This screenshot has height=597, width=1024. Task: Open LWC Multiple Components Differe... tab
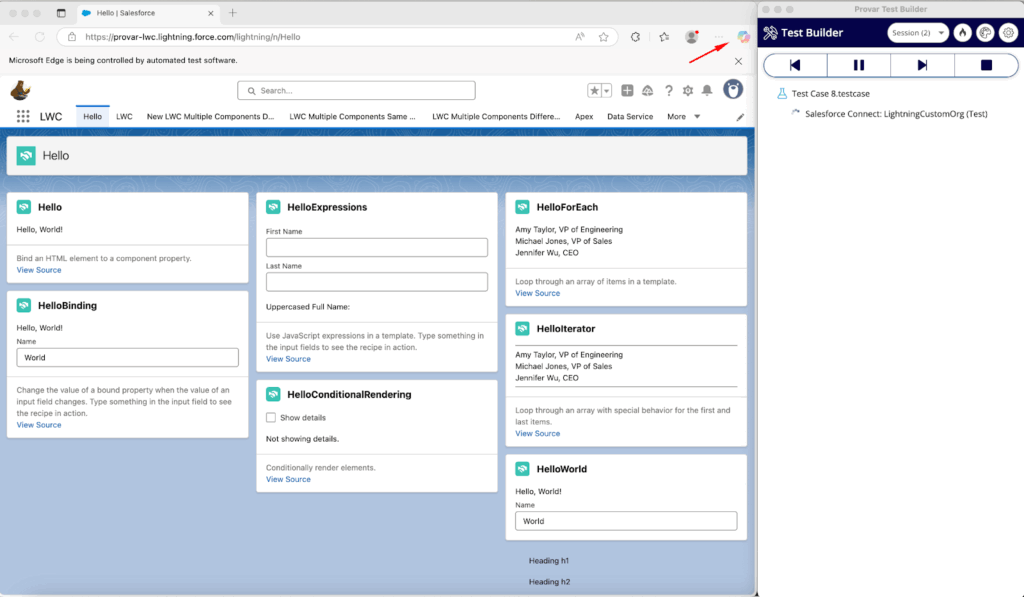(496, 116)
